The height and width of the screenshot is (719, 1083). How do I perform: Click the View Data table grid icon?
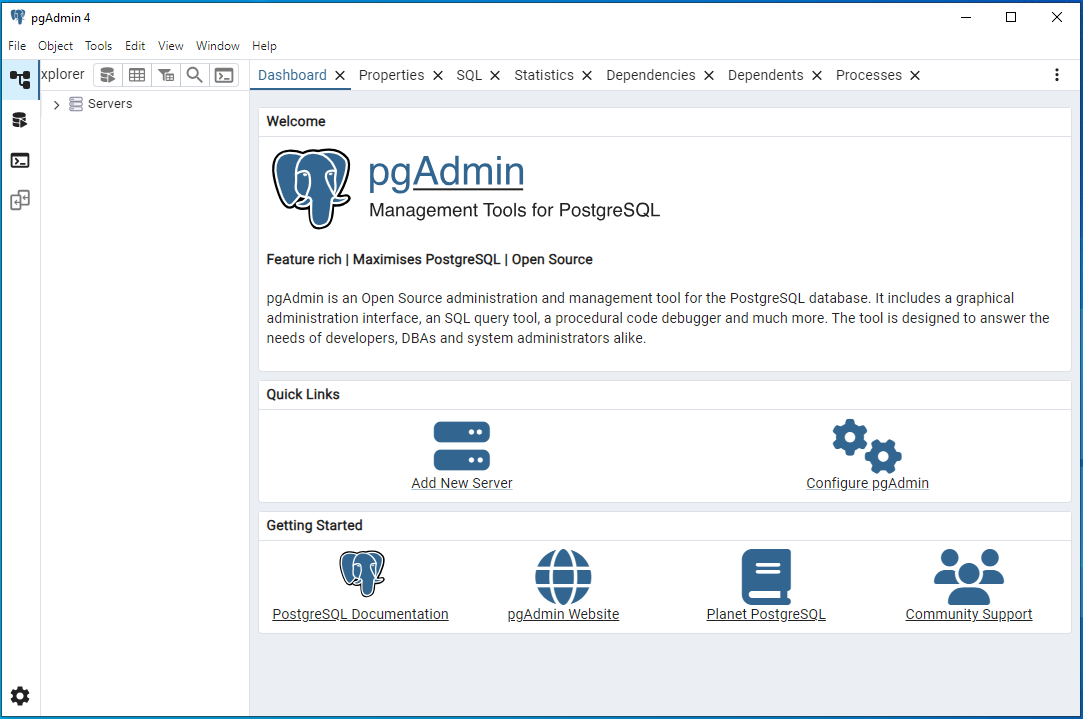point(137,75)
